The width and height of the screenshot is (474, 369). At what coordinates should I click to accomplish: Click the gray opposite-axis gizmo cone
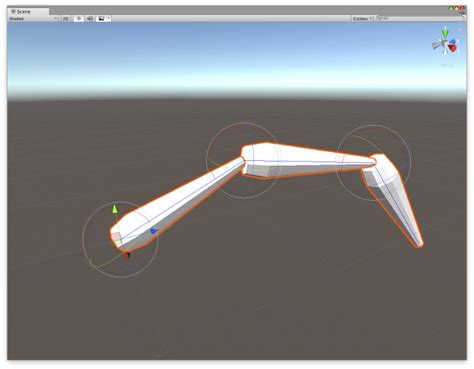[437, 45]
